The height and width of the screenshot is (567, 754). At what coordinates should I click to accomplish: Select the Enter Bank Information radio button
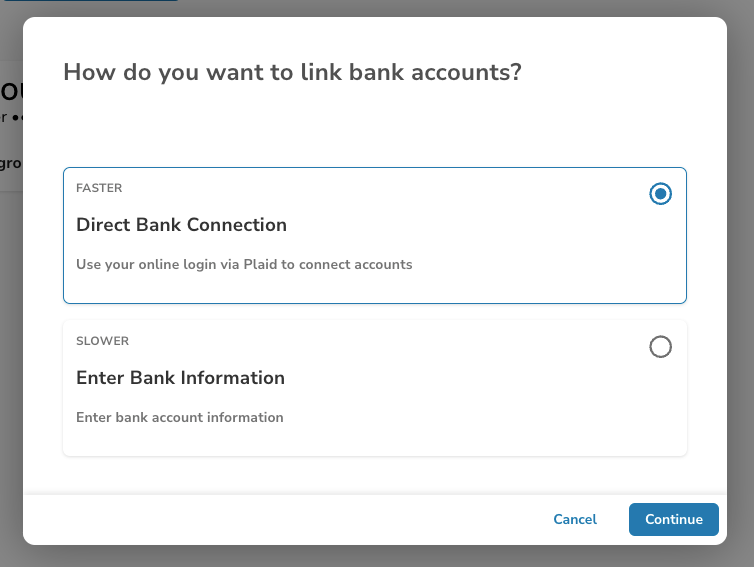(660, 347)
